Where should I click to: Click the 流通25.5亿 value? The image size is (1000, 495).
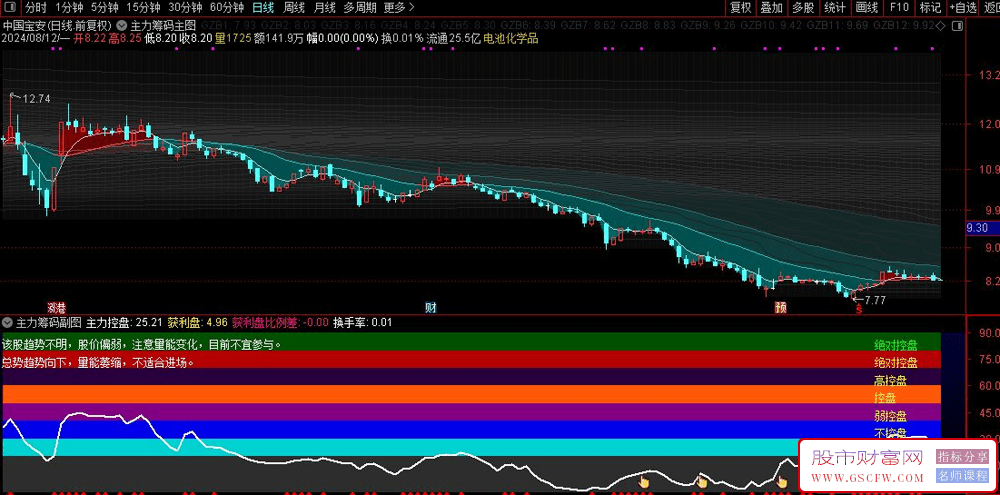click(453, 38)
